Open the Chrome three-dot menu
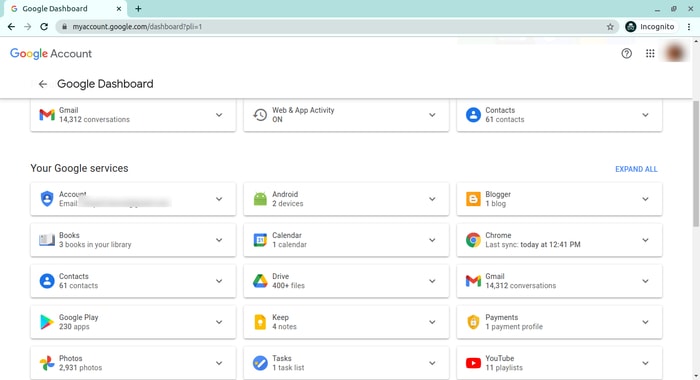The height and width of the screenshot is (380, 700). pos(689,27)
